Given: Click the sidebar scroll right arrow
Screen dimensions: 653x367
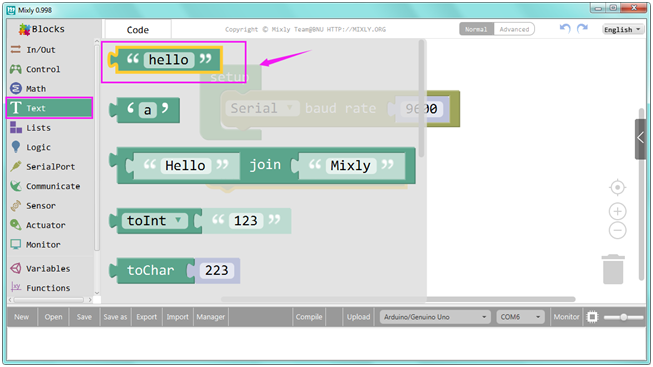Looking at the screenshot, I should pos(90,300).
